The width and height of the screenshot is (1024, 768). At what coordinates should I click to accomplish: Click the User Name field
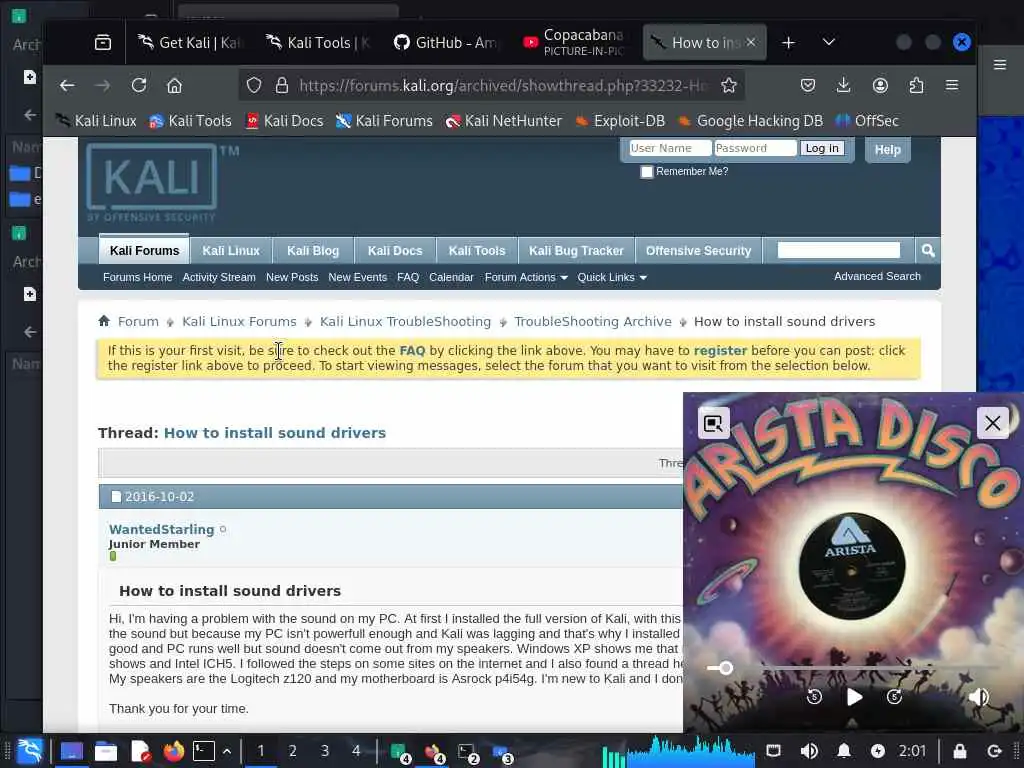669,148
